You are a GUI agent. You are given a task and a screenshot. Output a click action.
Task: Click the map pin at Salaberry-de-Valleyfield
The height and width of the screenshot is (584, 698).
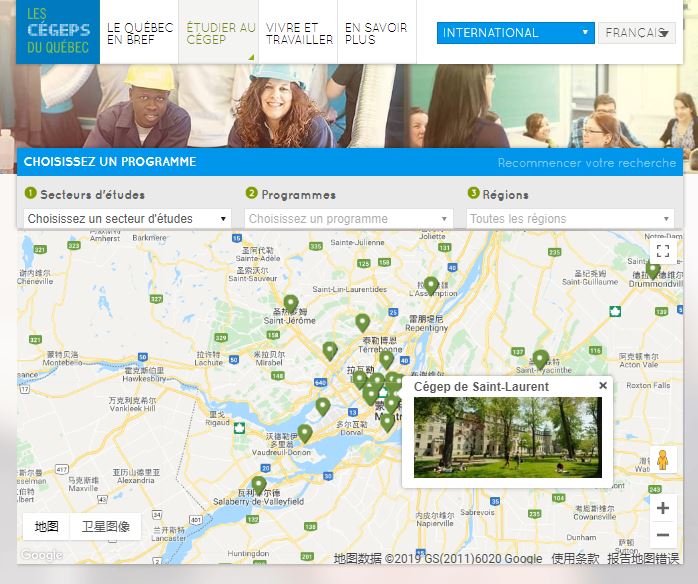(259, 486)
